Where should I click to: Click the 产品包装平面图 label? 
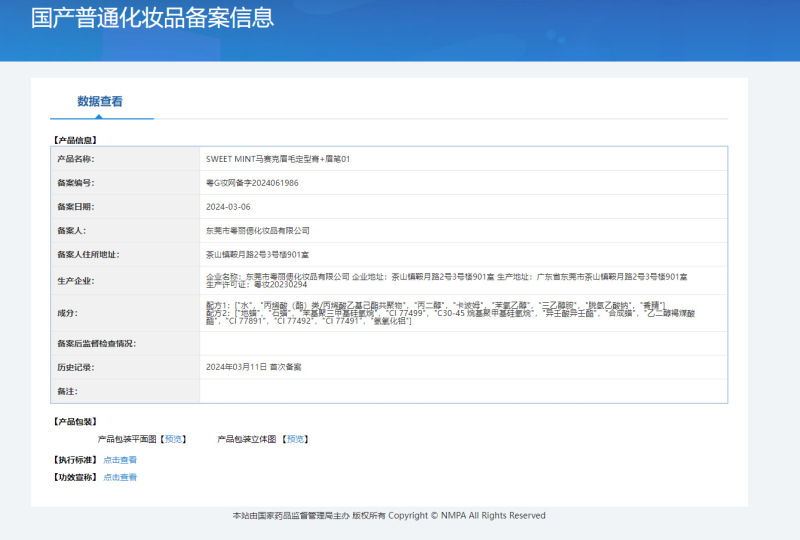127,439
